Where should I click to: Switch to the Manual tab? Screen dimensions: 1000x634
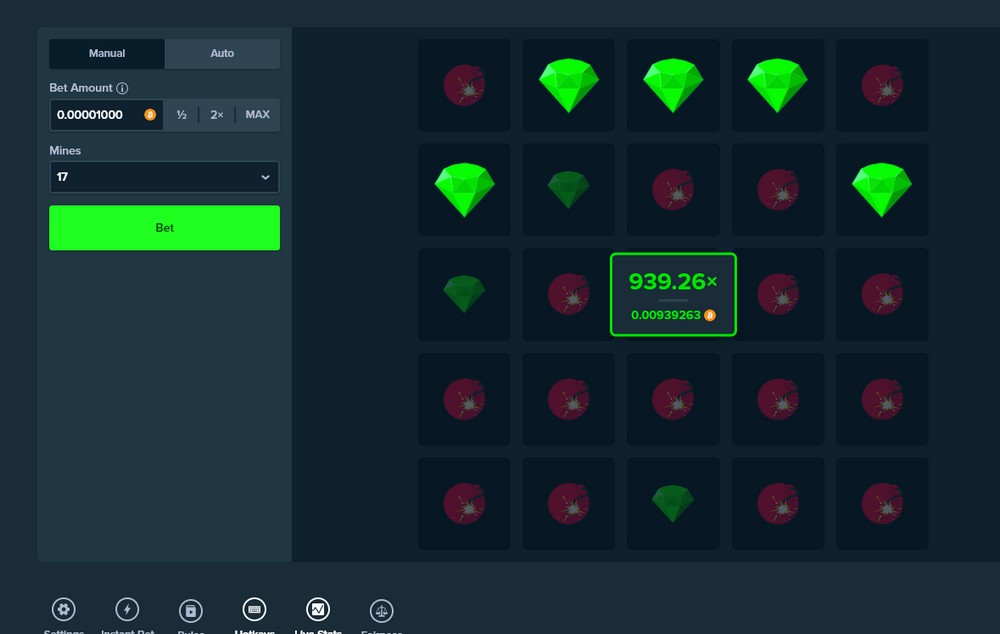click(x=107, y=53)
